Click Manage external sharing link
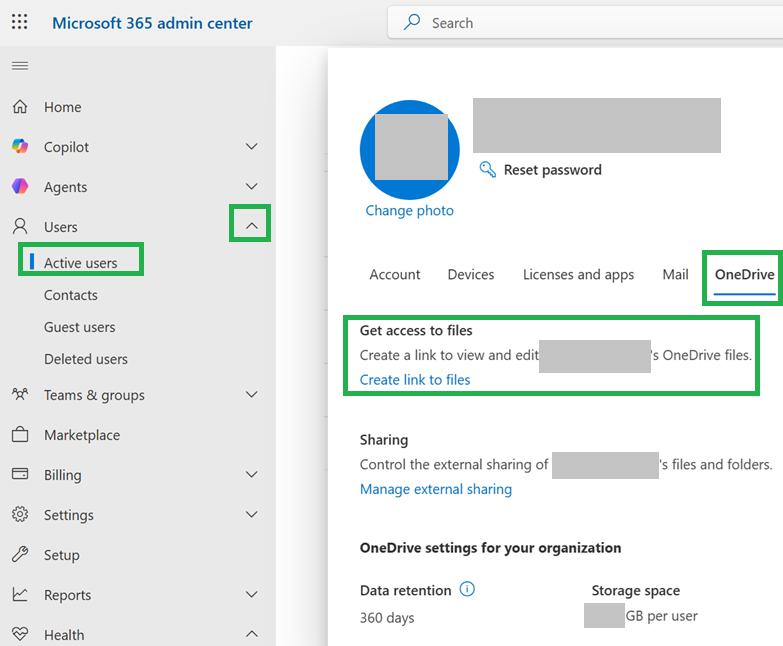Screen dimensions: 783x646 click(436, 489)
